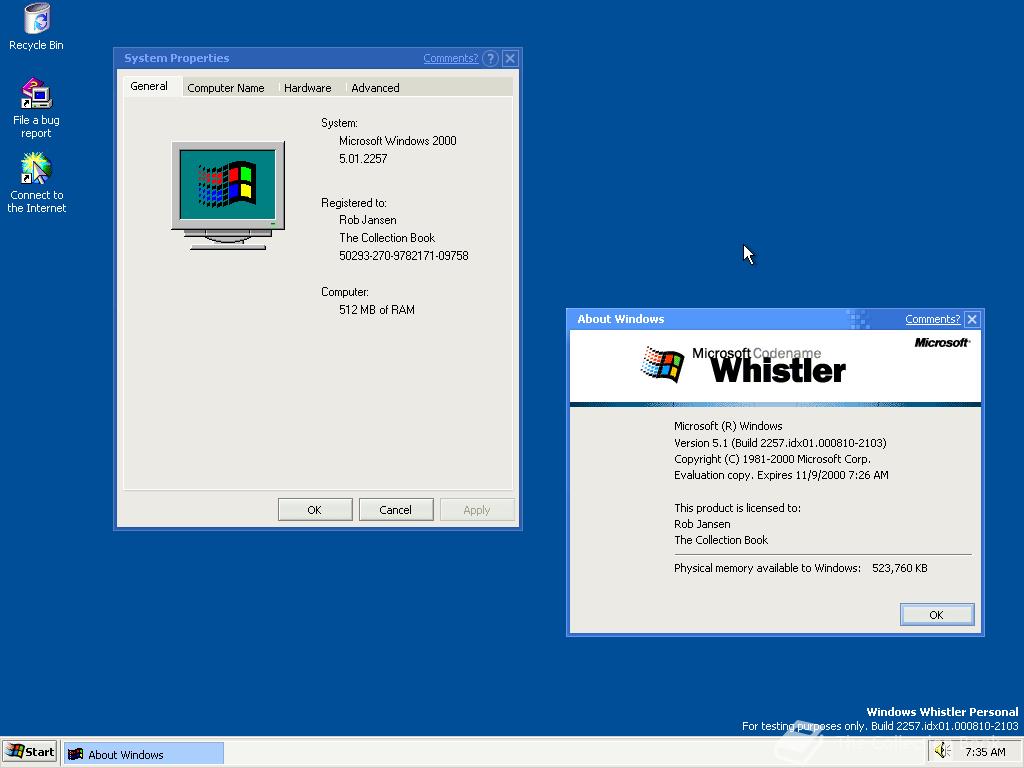Viewport: 1024px width, 768px height.
Task: Click Cancel in System Properties
Action: [396, 509]
